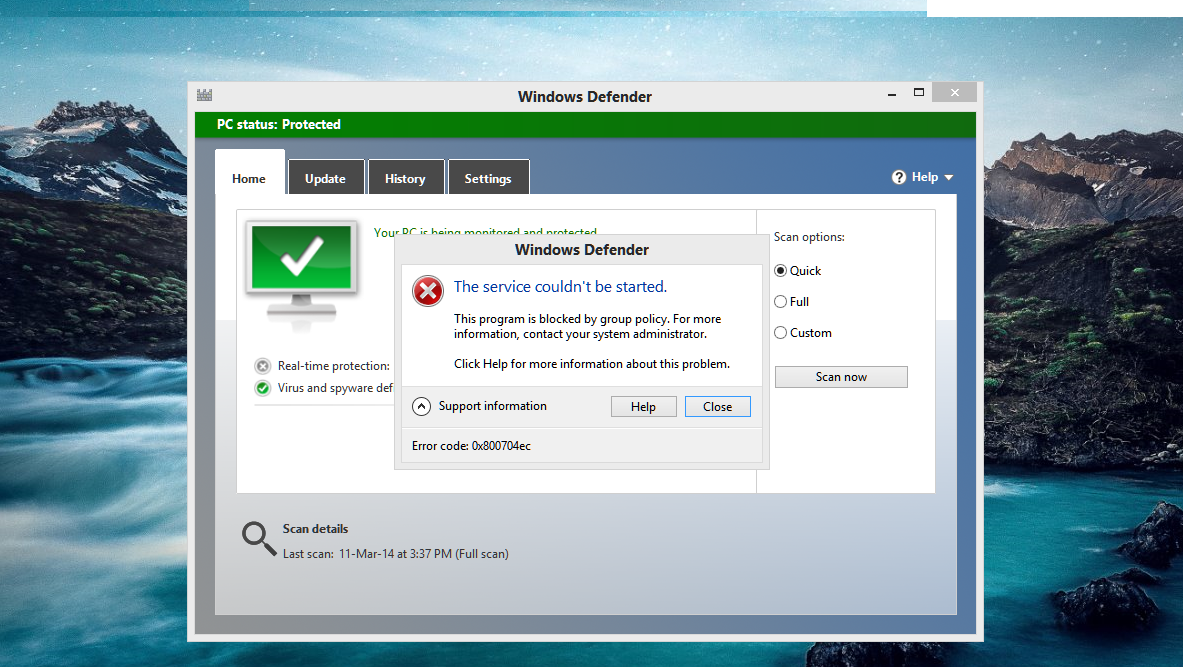Click the Help button in error dialog

644,407
